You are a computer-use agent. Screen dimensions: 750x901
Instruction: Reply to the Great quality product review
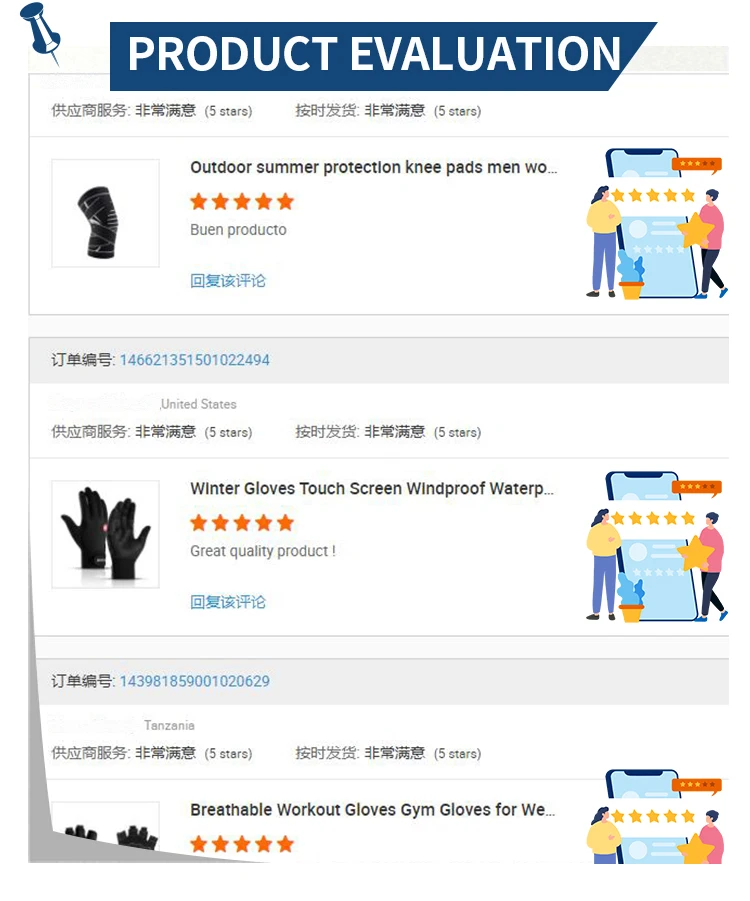pyautogui.click(x=228, y=602)
